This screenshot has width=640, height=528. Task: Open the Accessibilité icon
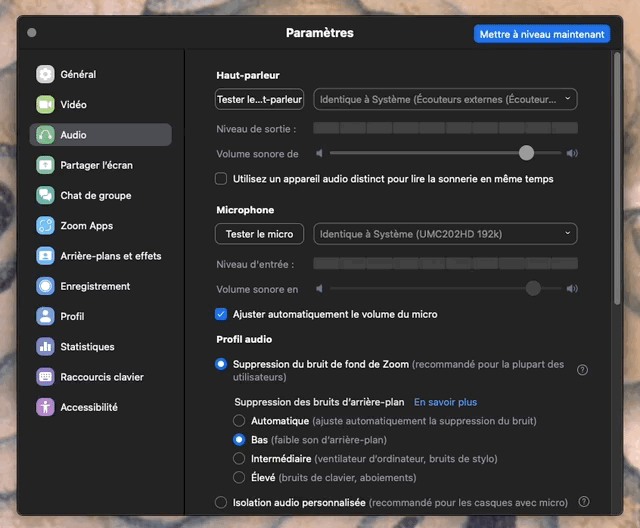[45, 407]
